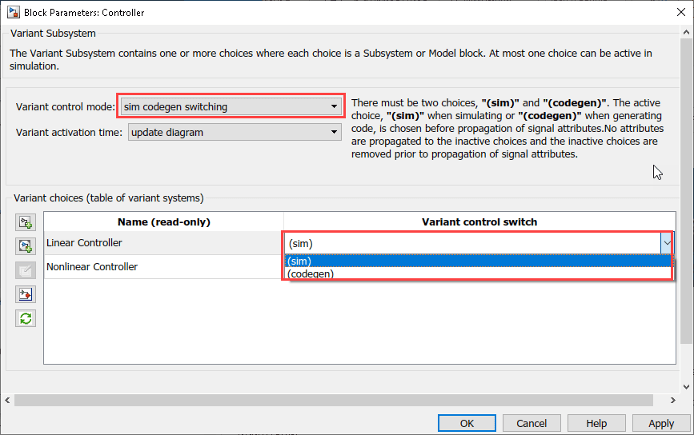Image resolution: width=694 pixels, height=435 pixels.
Task: Add a new Model block variant choice
Action: pos(25,246)
